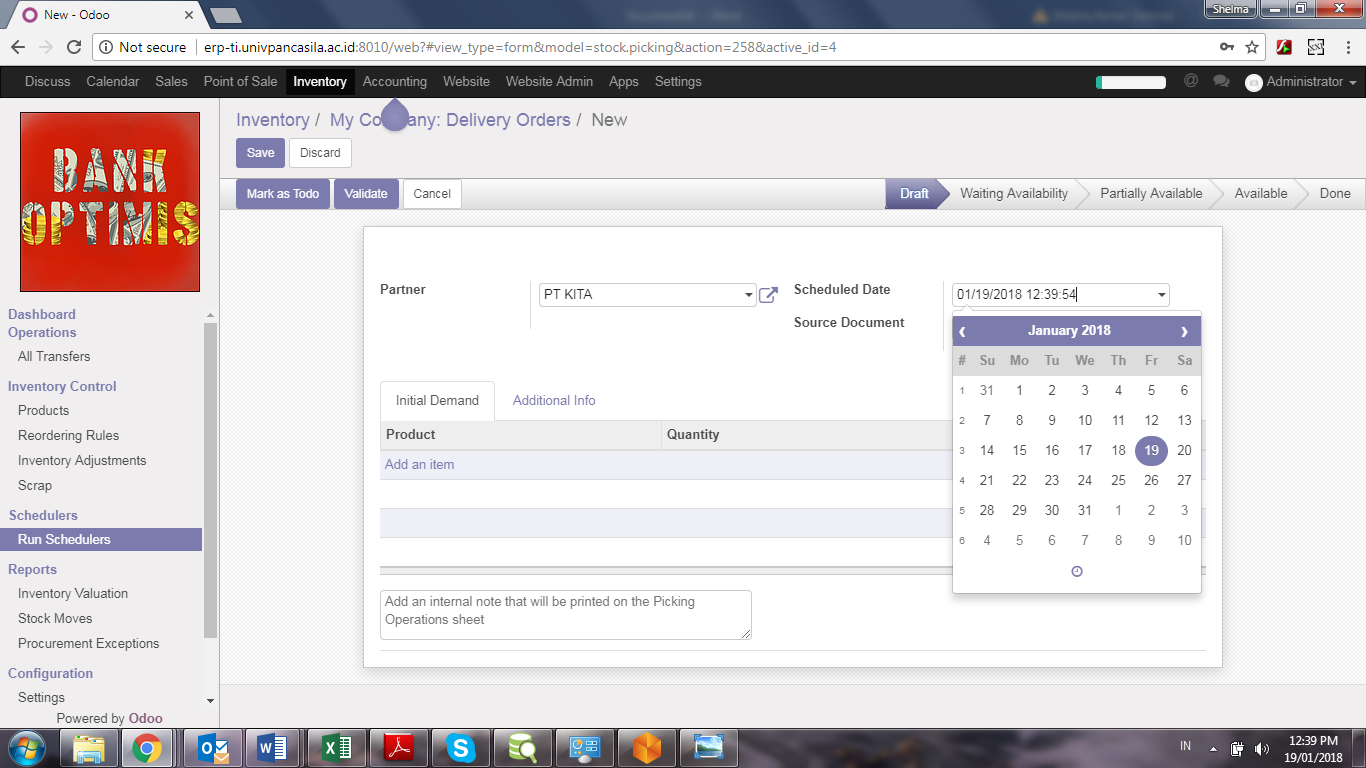Image resolution: width=1366 pixels, height=768 pixels.
Task: Reload the page in browser
Action: pyautogui.click(x=73, y=47)
